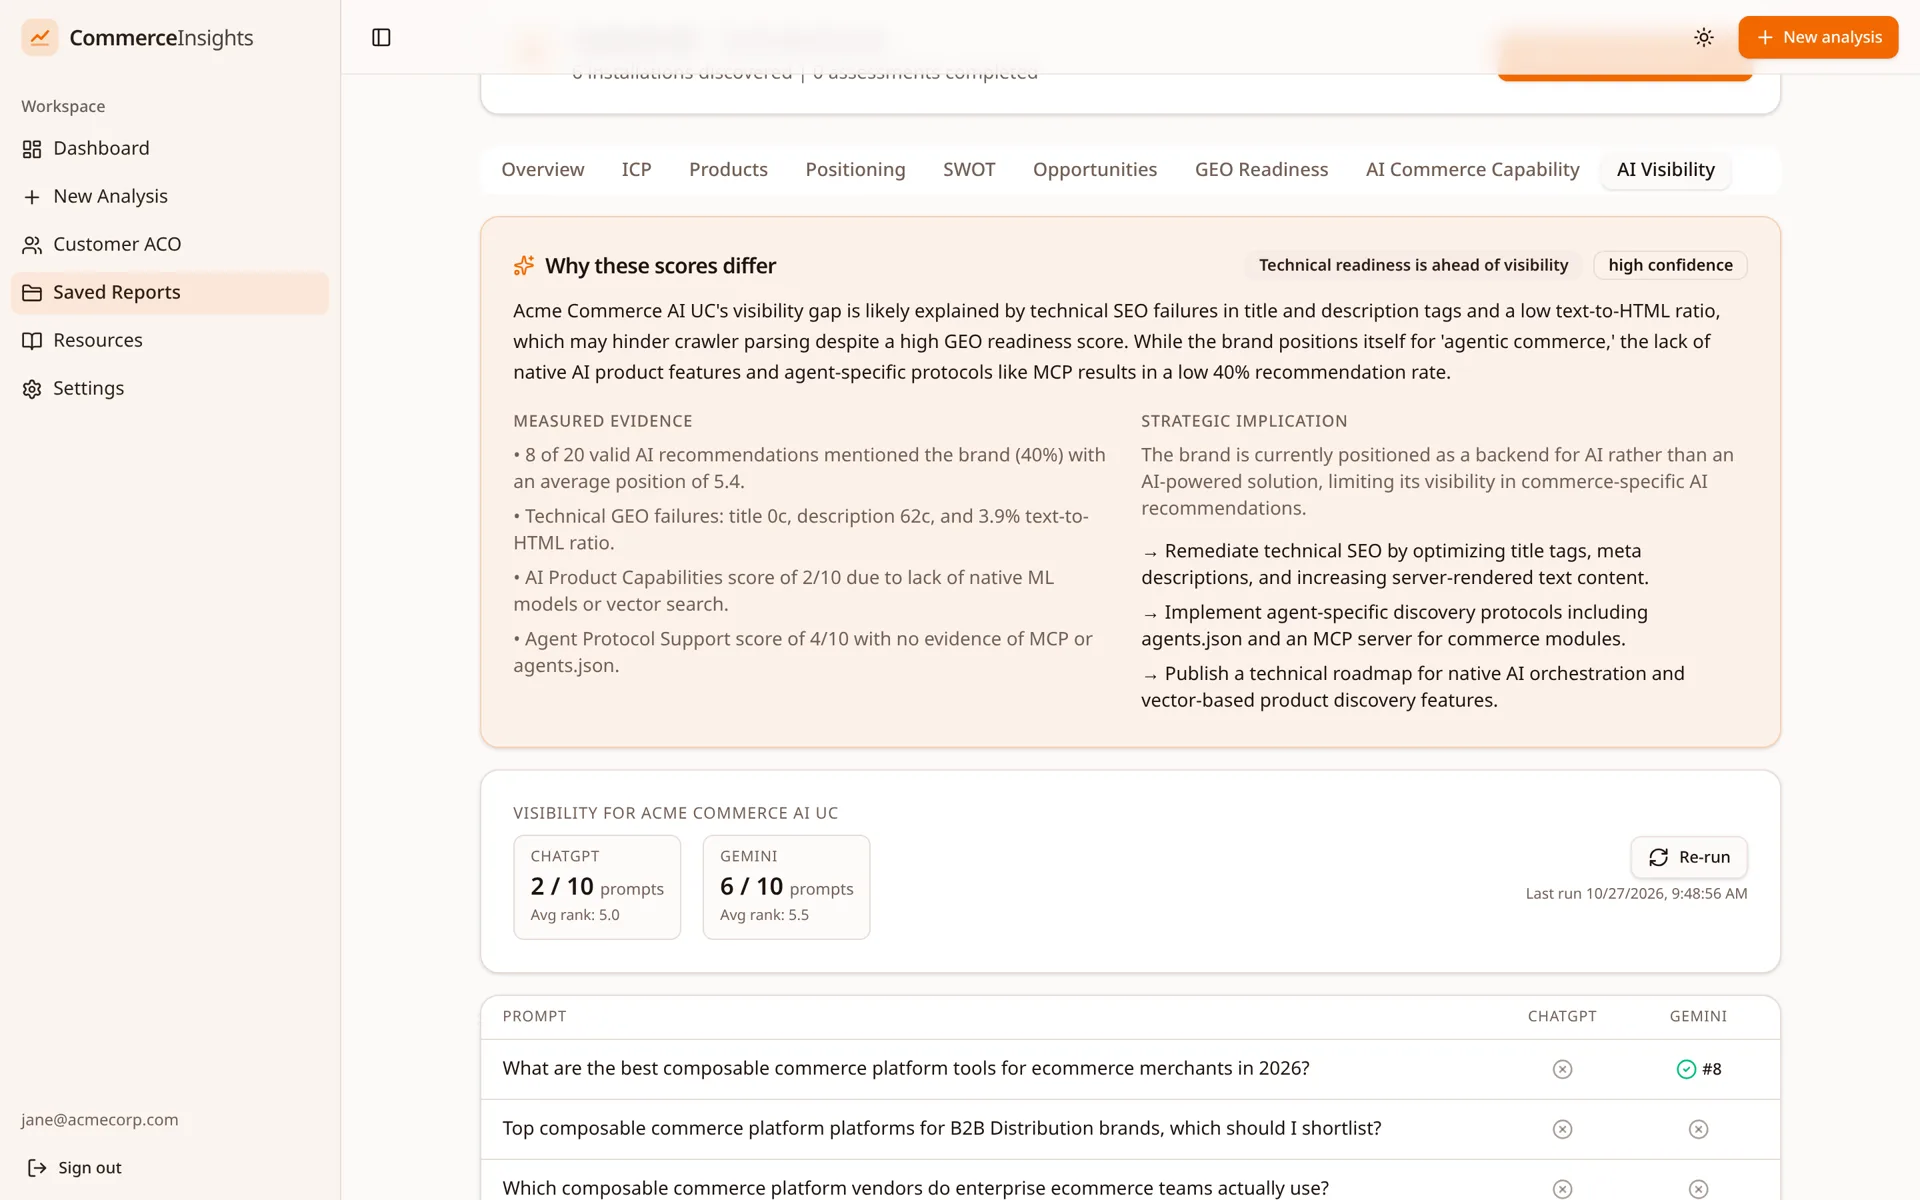This screenshot has height=1200, width=1920.
Task: Switch to the ICP tab
Action: point(636,169)
